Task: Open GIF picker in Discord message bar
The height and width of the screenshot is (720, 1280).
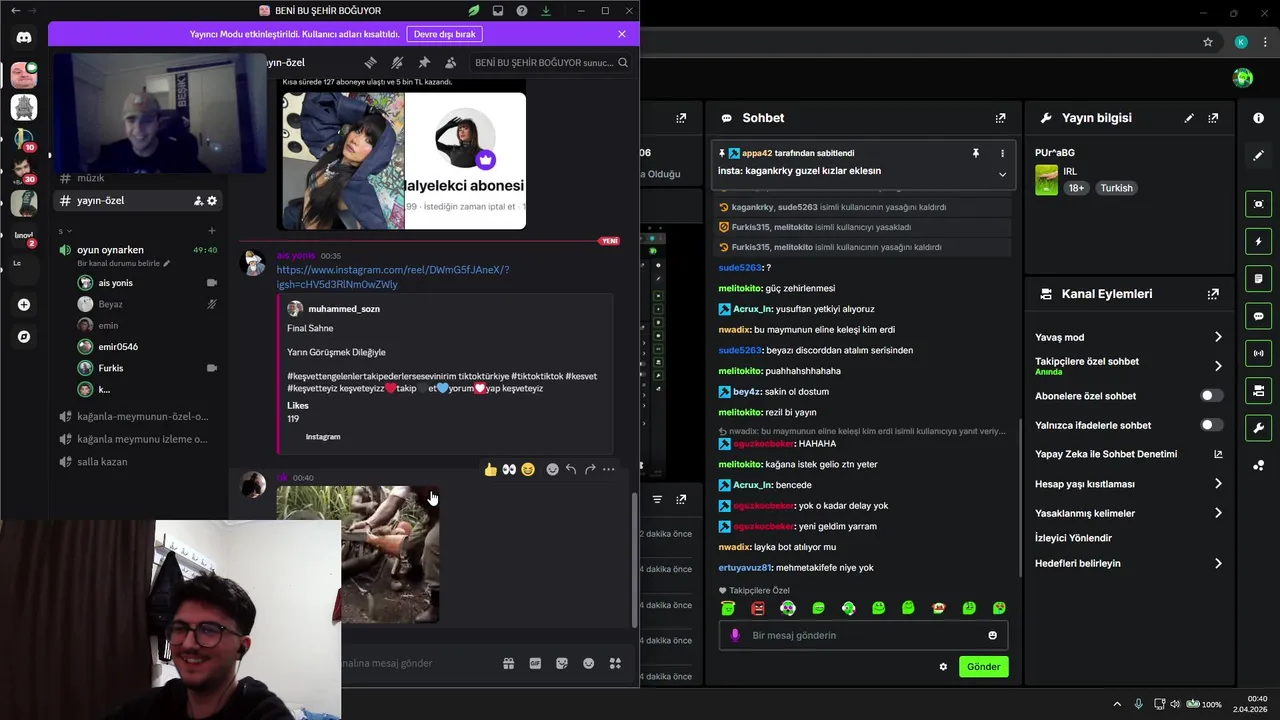Action: click(x=535, y=663)
